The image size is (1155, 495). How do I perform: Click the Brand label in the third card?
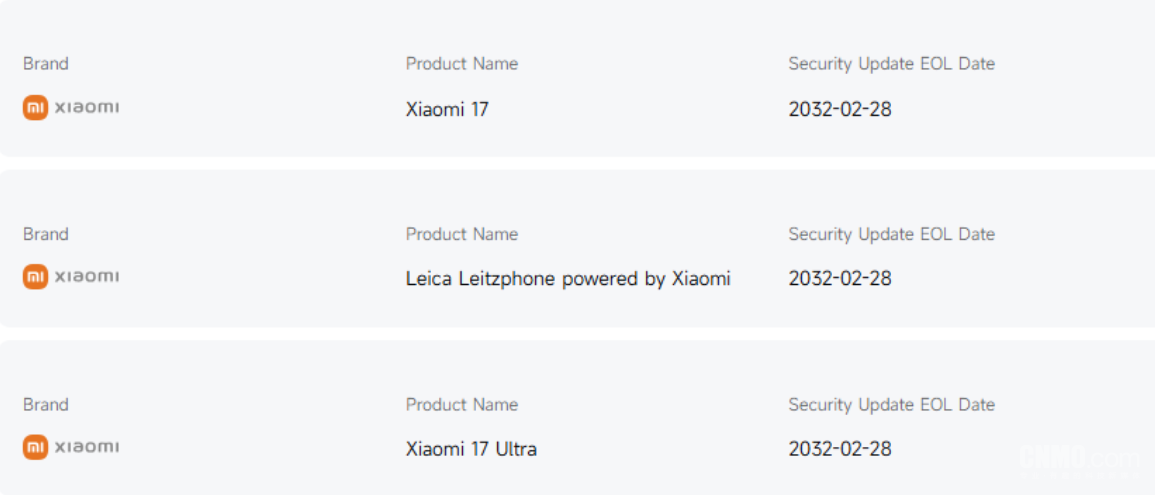[x=46, y=405]
